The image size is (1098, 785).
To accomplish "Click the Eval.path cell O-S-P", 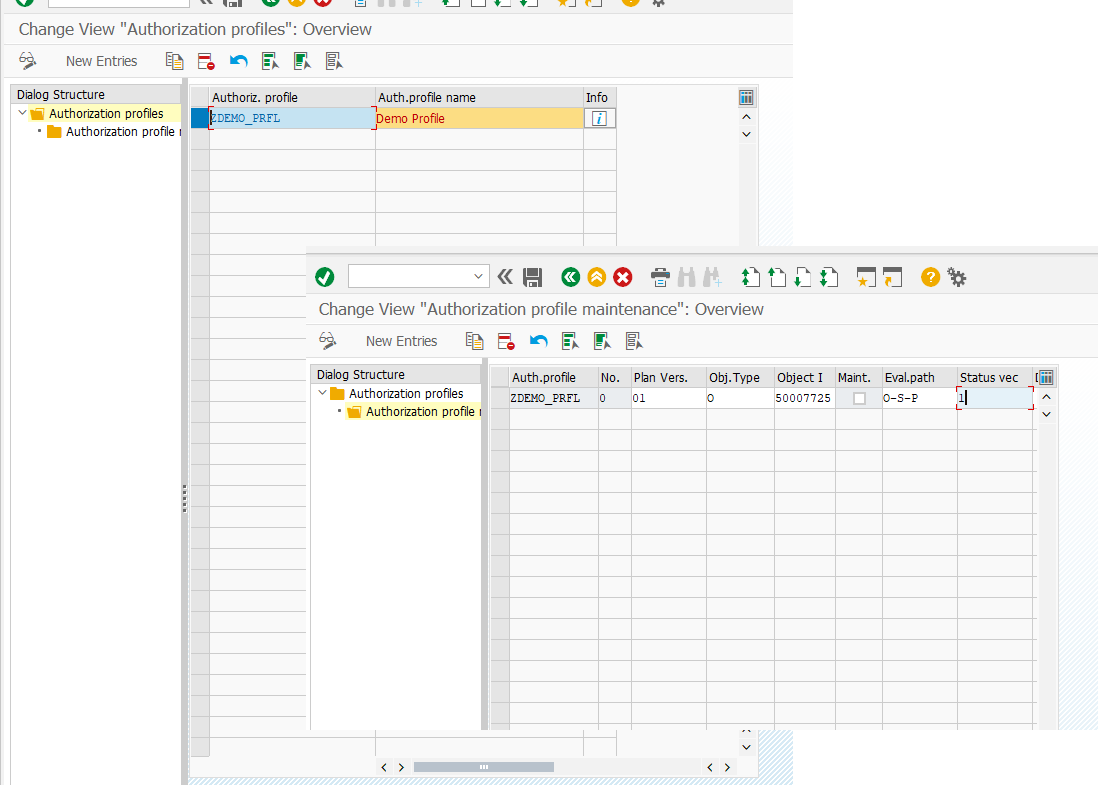I will [919, 398].
